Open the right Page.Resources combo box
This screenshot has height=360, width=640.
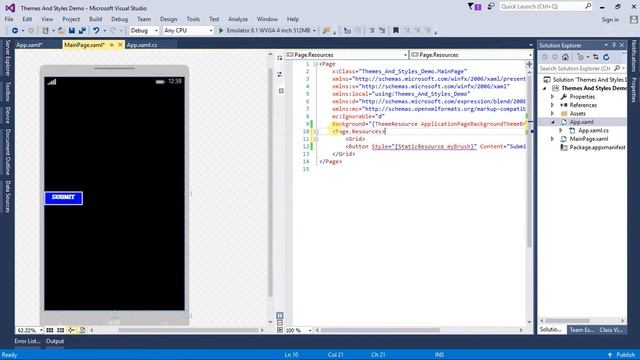click(471, 55)
